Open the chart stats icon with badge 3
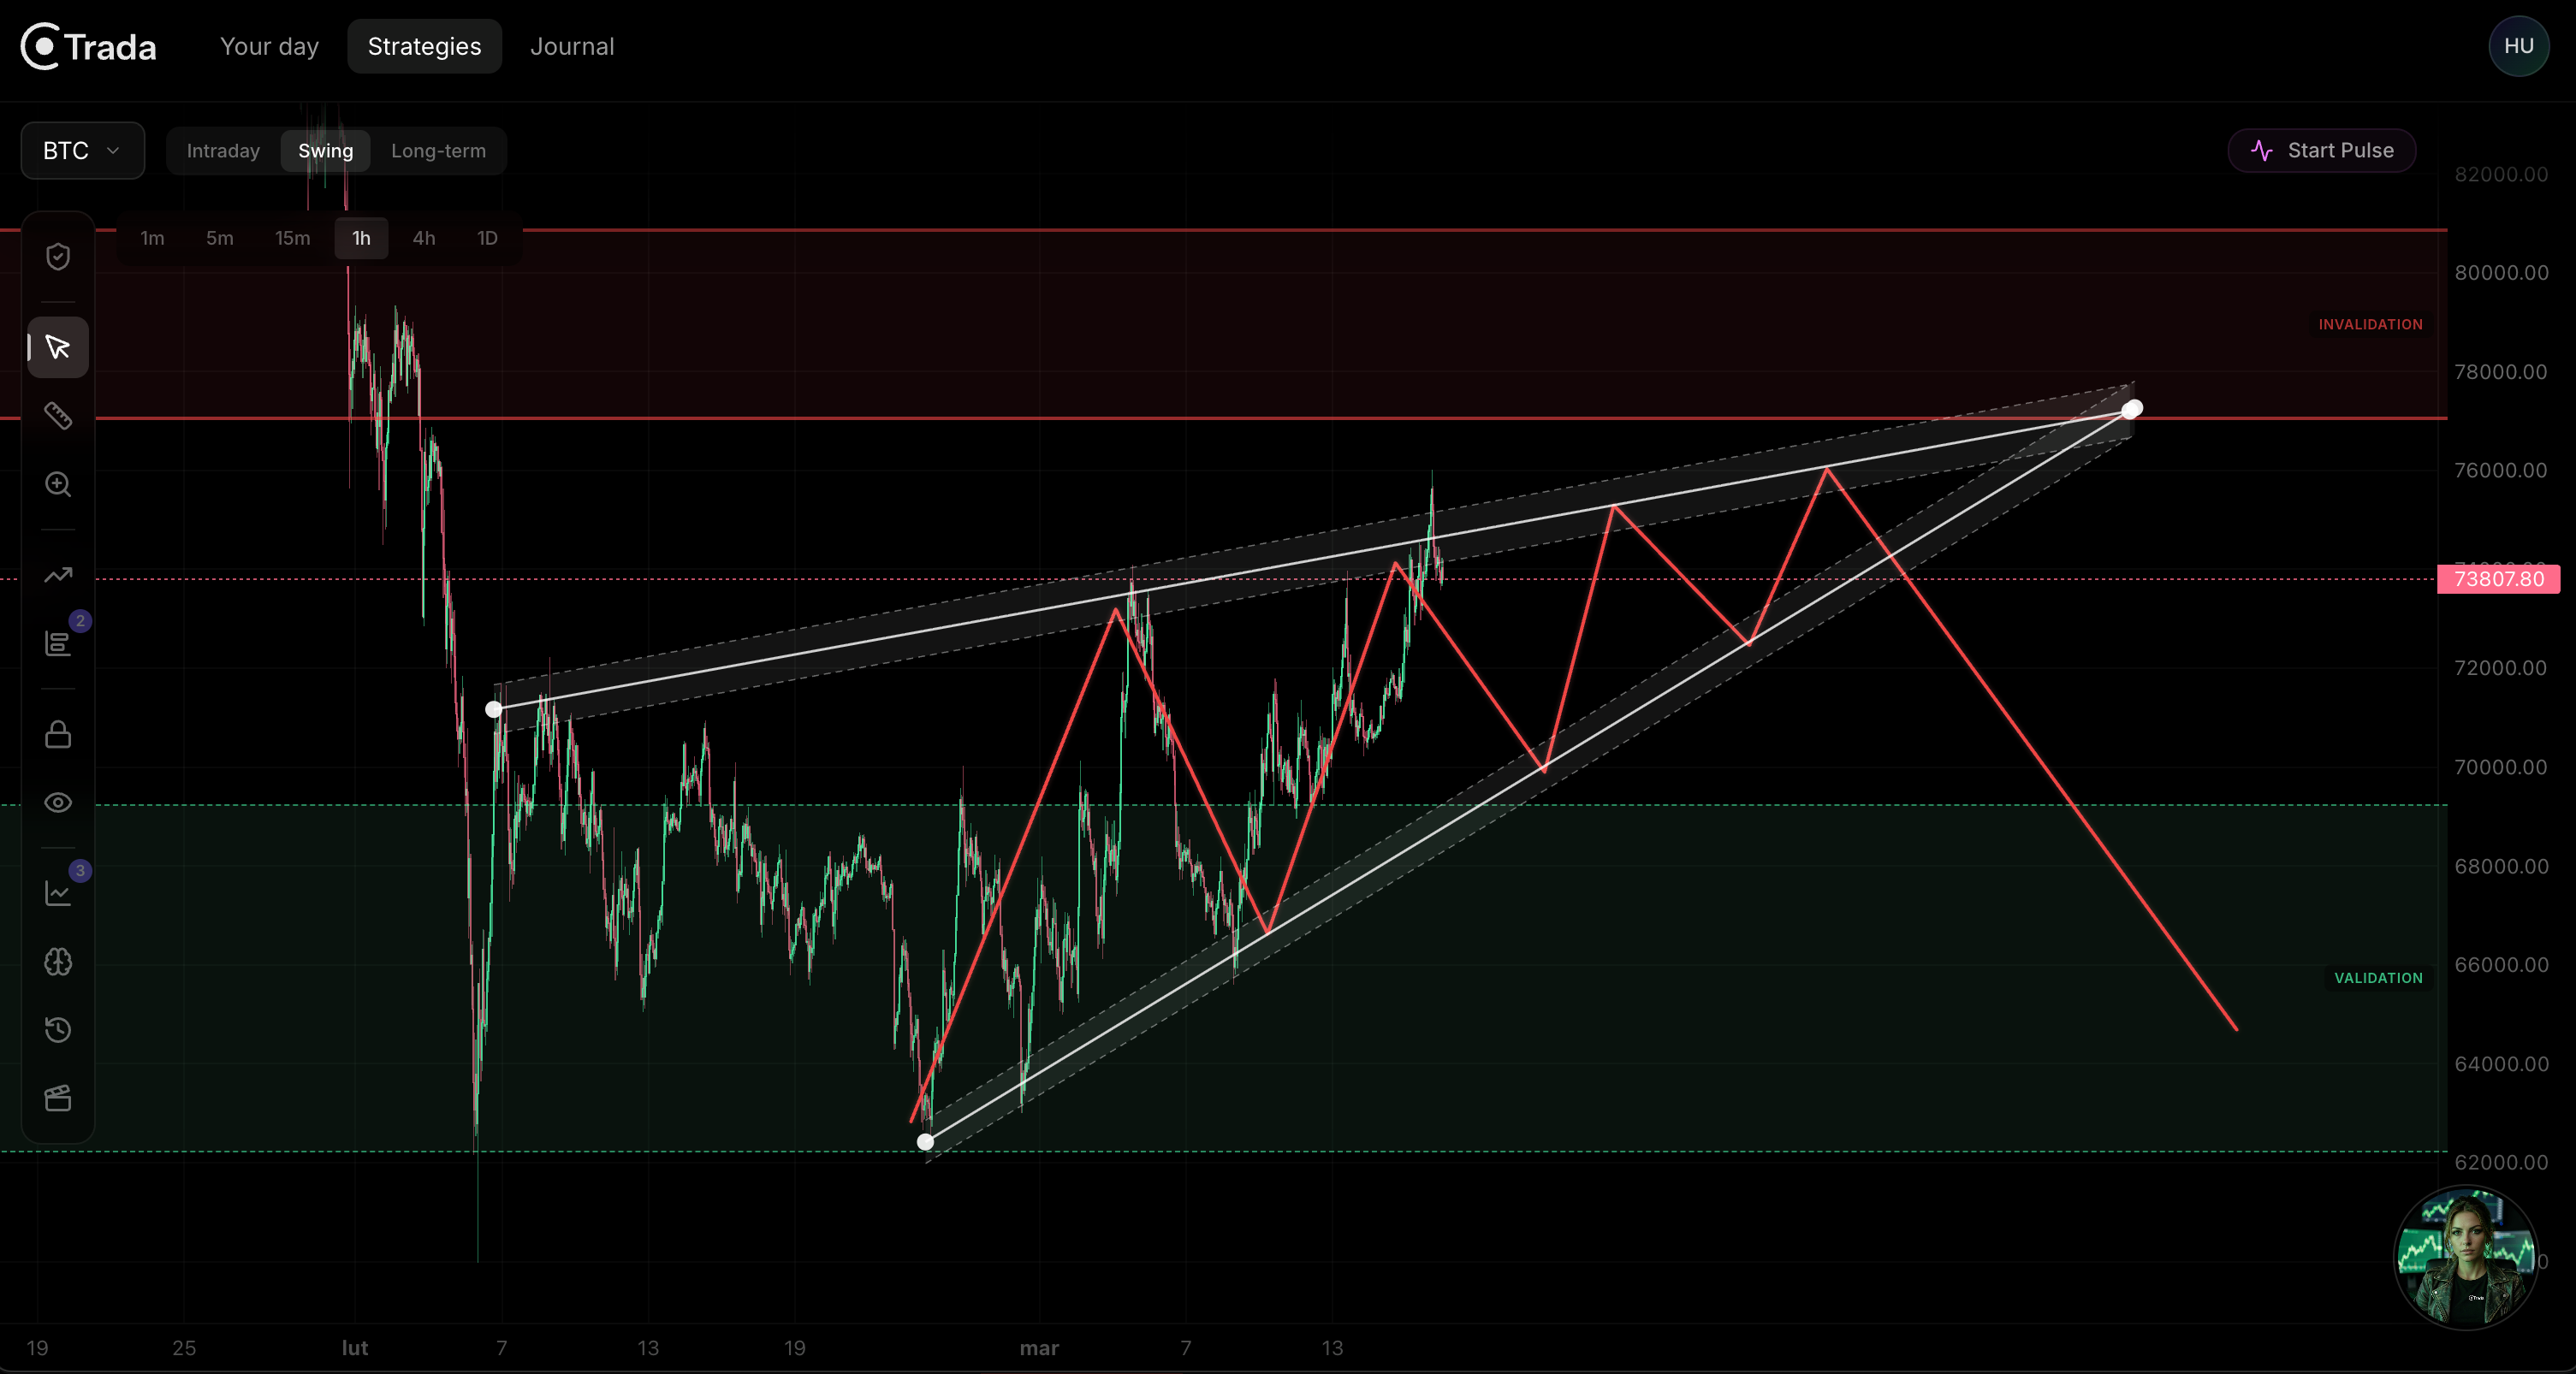 click(57, 894)
